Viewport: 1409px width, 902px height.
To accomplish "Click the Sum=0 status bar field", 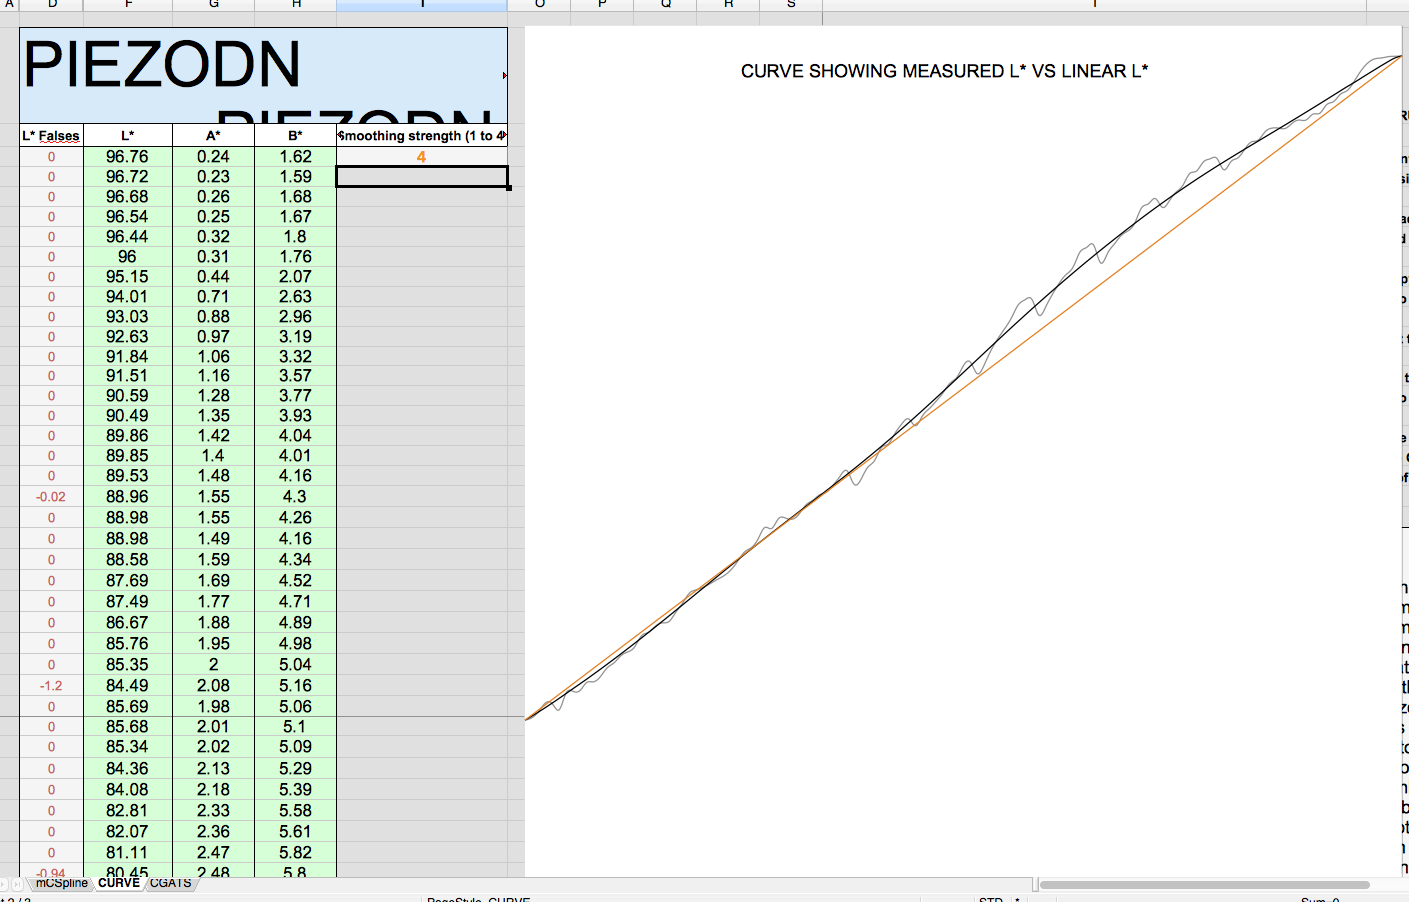I will point(1320,899).
